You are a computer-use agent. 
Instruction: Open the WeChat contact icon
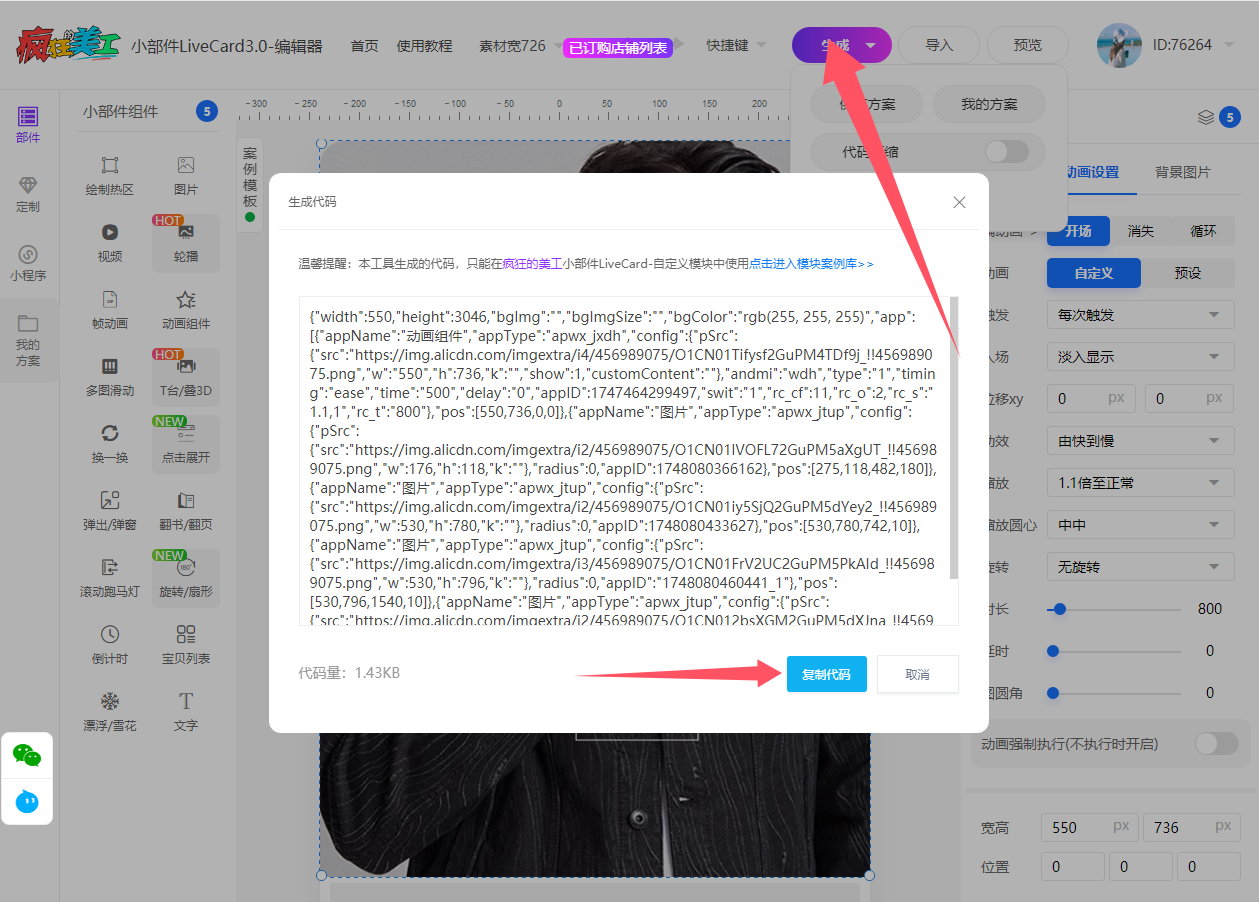click(27, 756)
